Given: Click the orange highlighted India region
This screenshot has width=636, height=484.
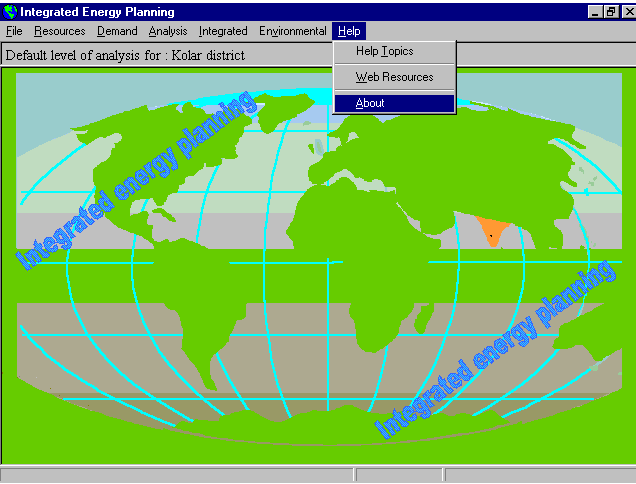Looking at the screenshot, I should point(490,231).
